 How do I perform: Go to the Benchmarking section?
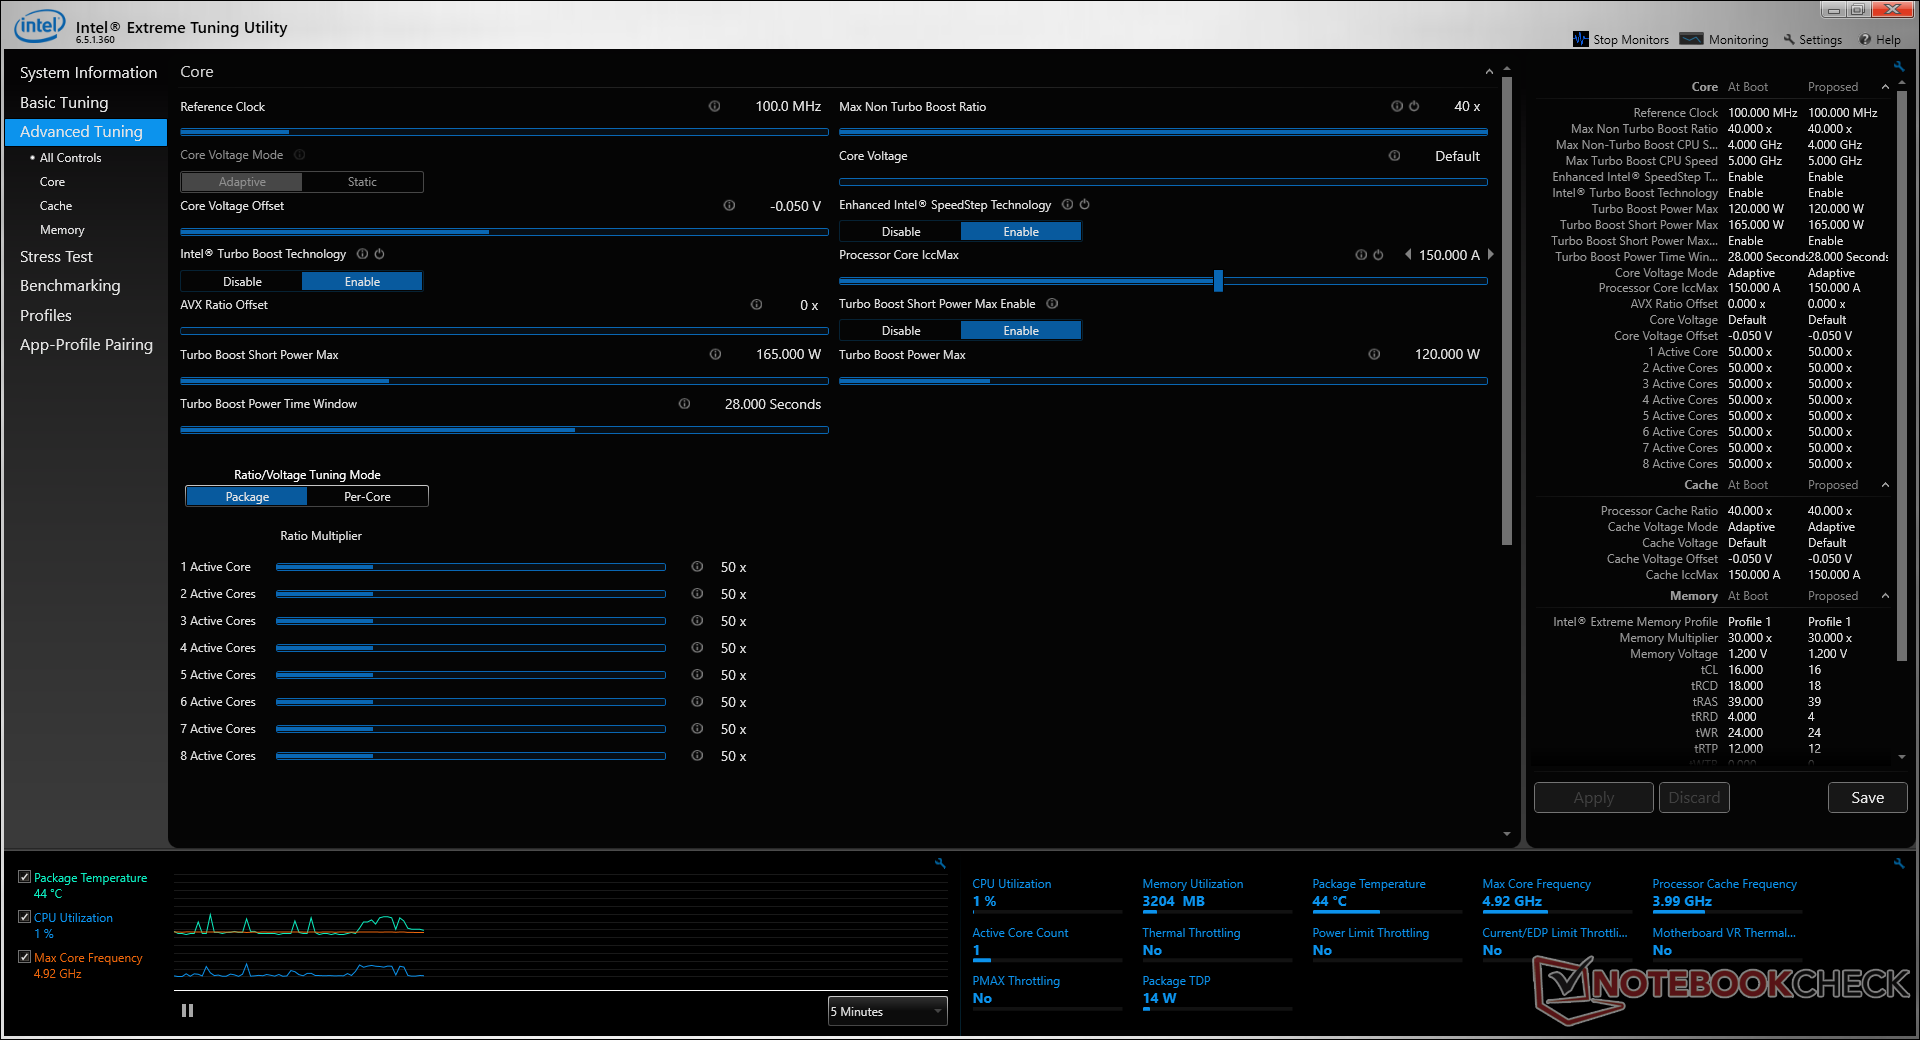(x=70, y=286)
